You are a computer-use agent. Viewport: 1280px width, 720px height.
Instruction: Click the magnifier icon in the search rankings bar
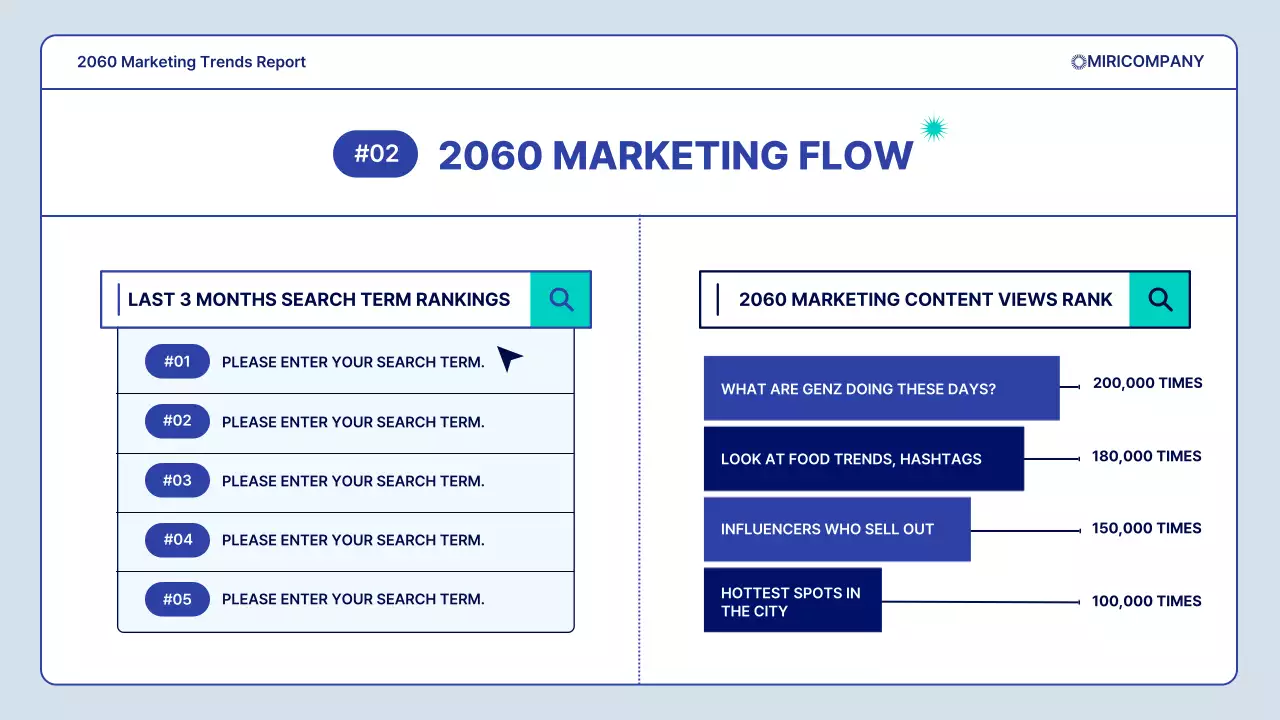point(560,299)
